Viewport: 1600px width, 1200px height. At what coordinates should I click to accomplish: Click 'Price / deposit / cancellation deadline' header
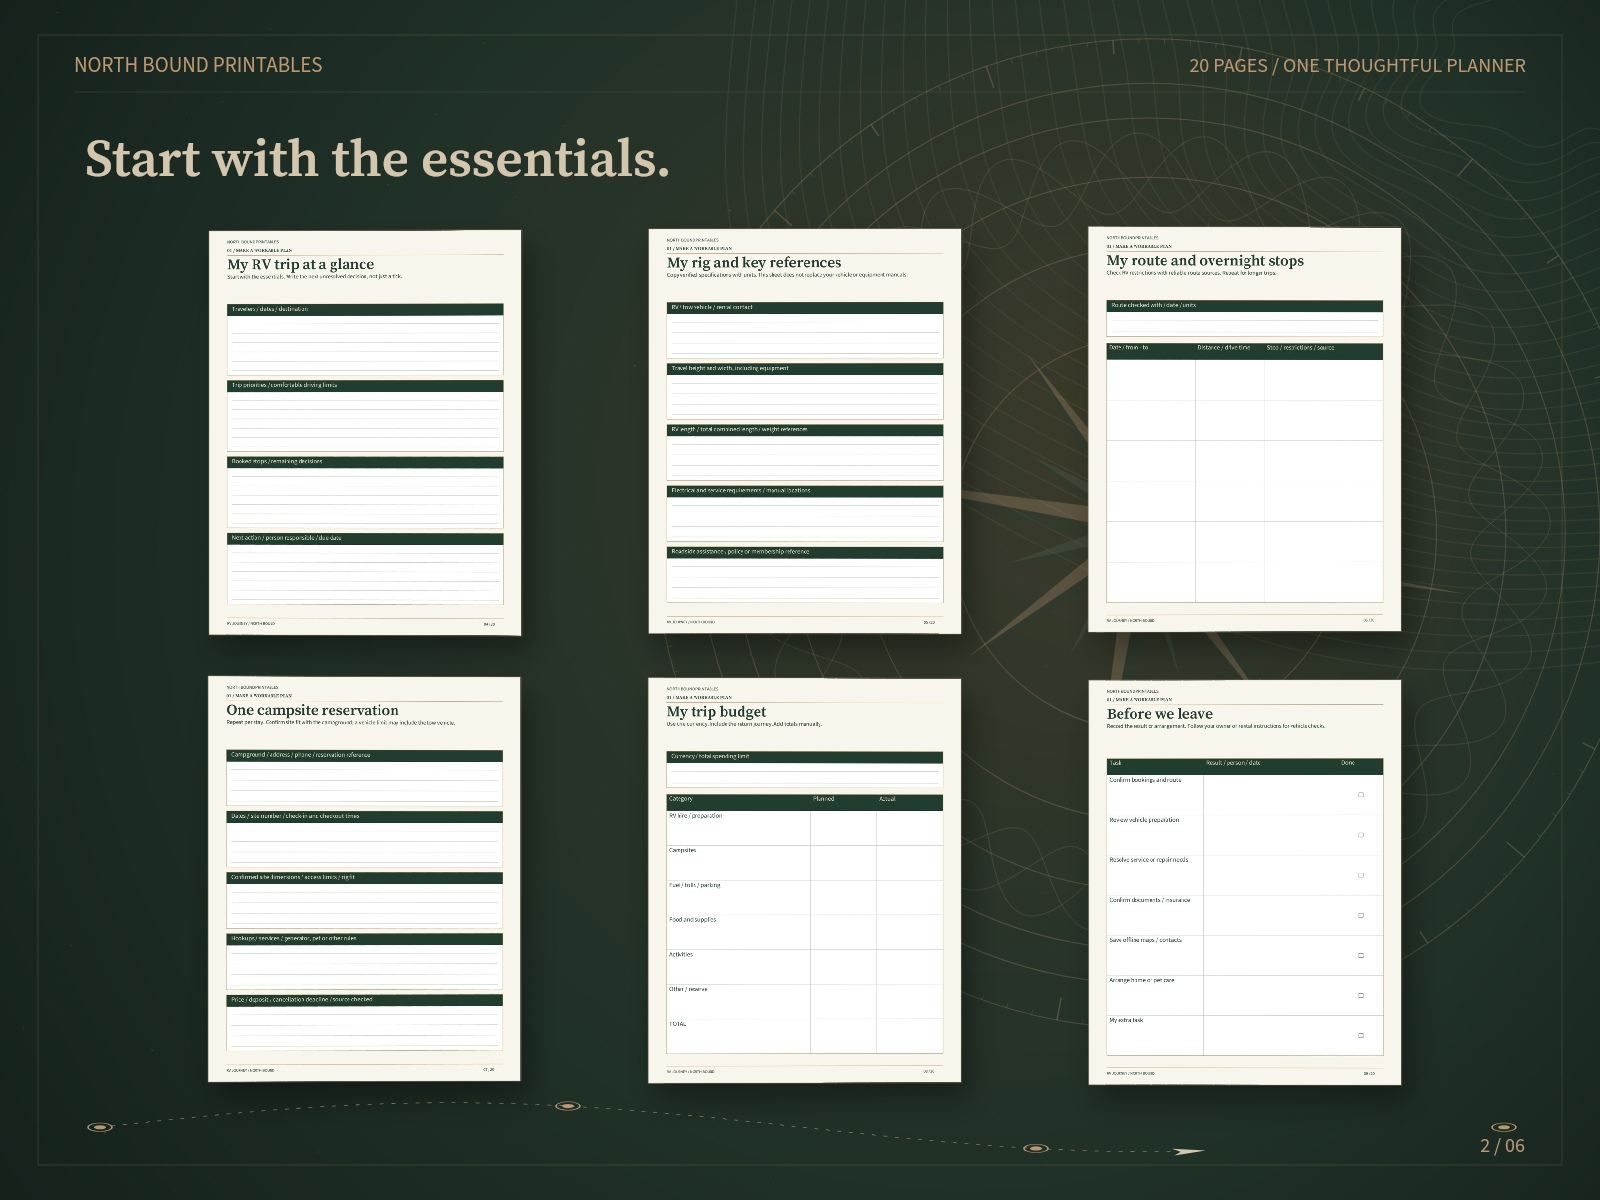pos(365,1000)
